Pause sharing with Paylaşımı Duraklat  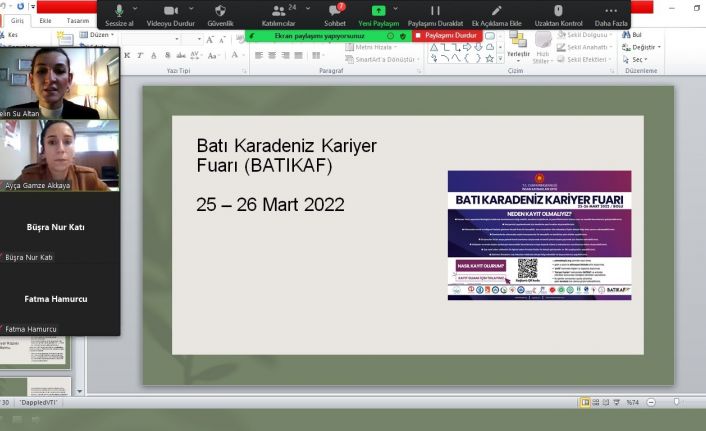tap(435, 14)
